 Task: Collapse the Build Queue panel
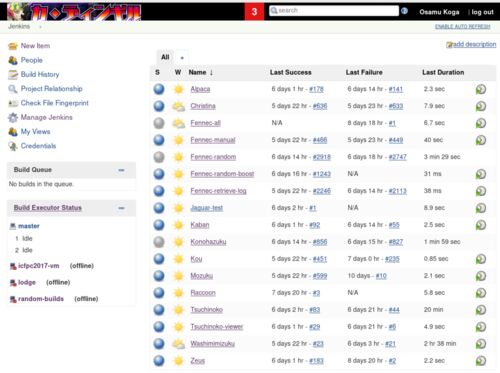click(x=121, y=170)
